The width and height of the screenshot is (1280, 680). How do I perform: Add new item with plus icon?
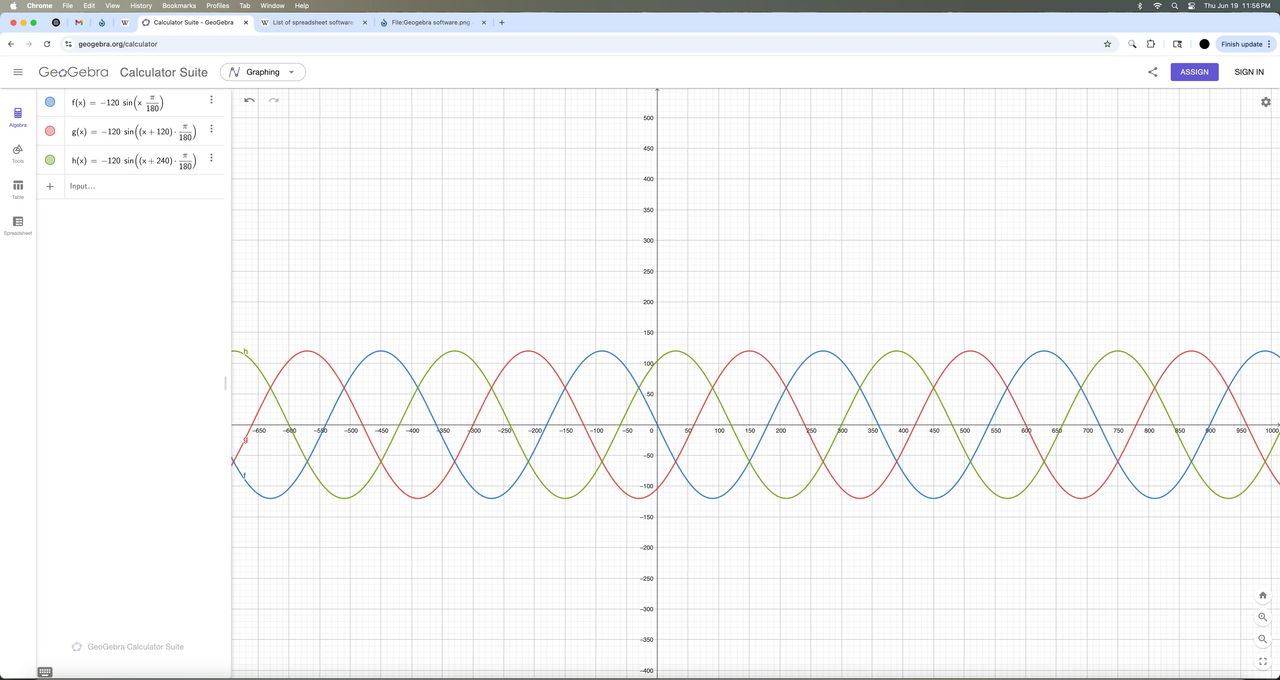coord(50,186)
